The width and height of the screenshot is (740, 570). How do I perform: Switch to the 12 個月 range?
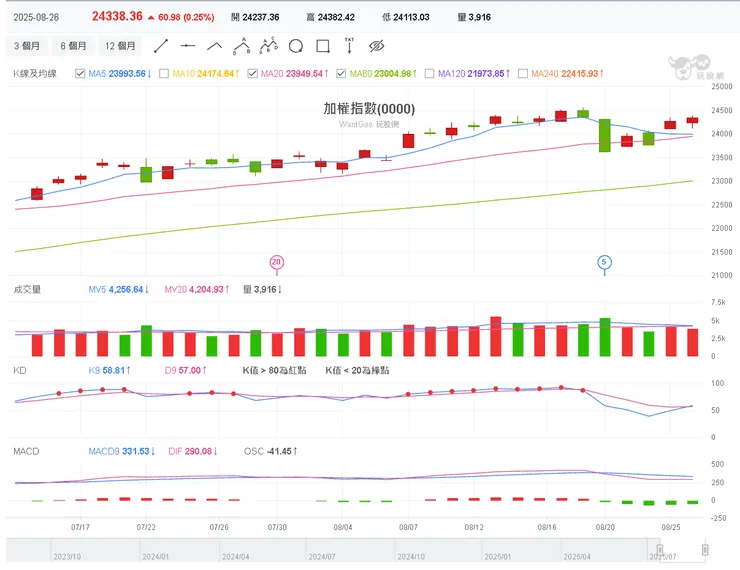[120, 46]
